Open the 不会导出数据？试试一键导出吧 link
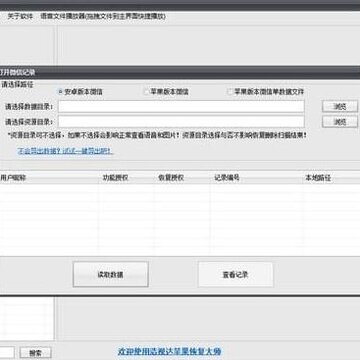Viewport: 360px width, 360px height. point(65,151)
